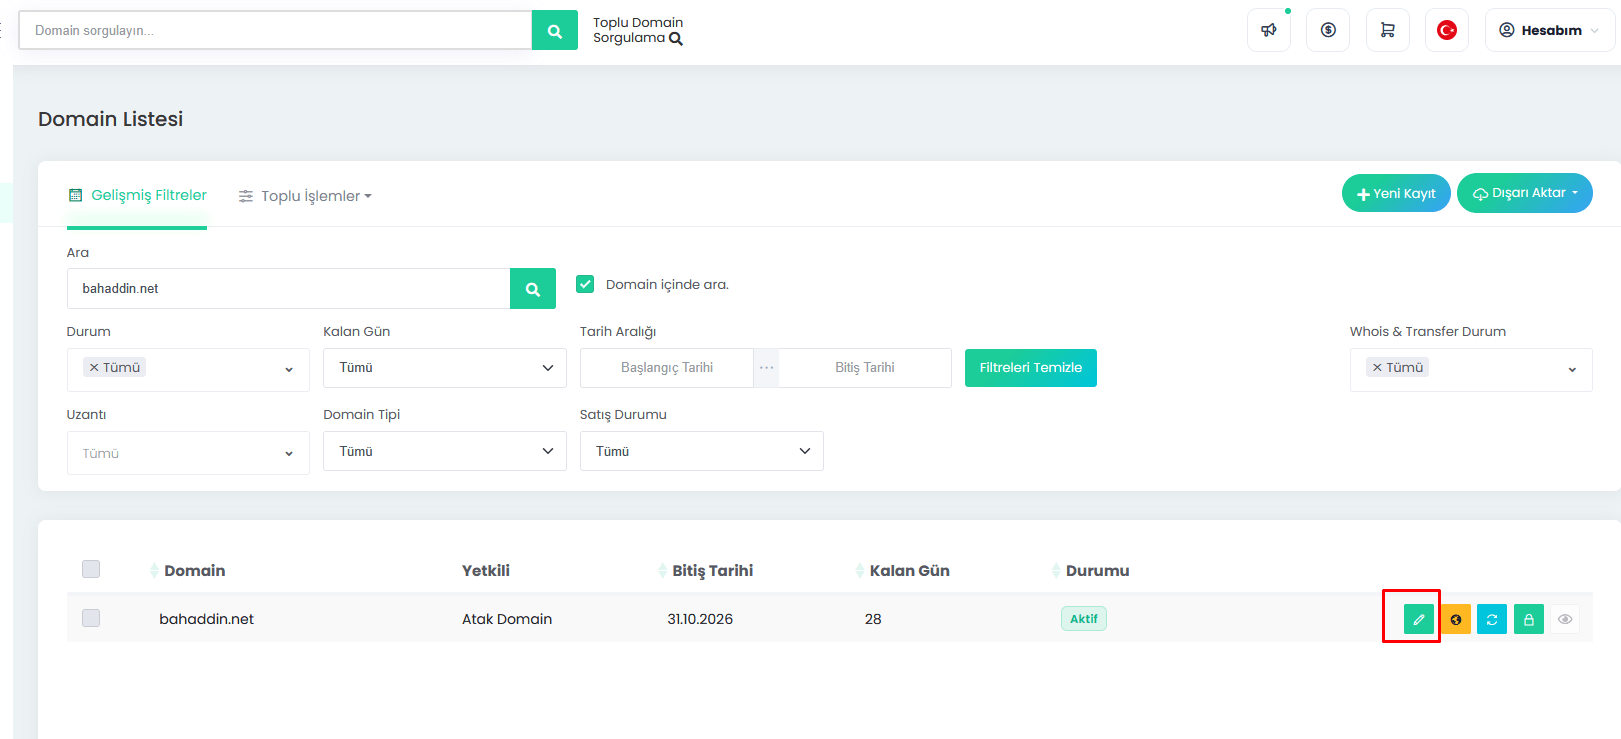This screenshot has width=1621, height=739.
Task: Open the dollar balance icon
Action: click(x=1328, y=30)
